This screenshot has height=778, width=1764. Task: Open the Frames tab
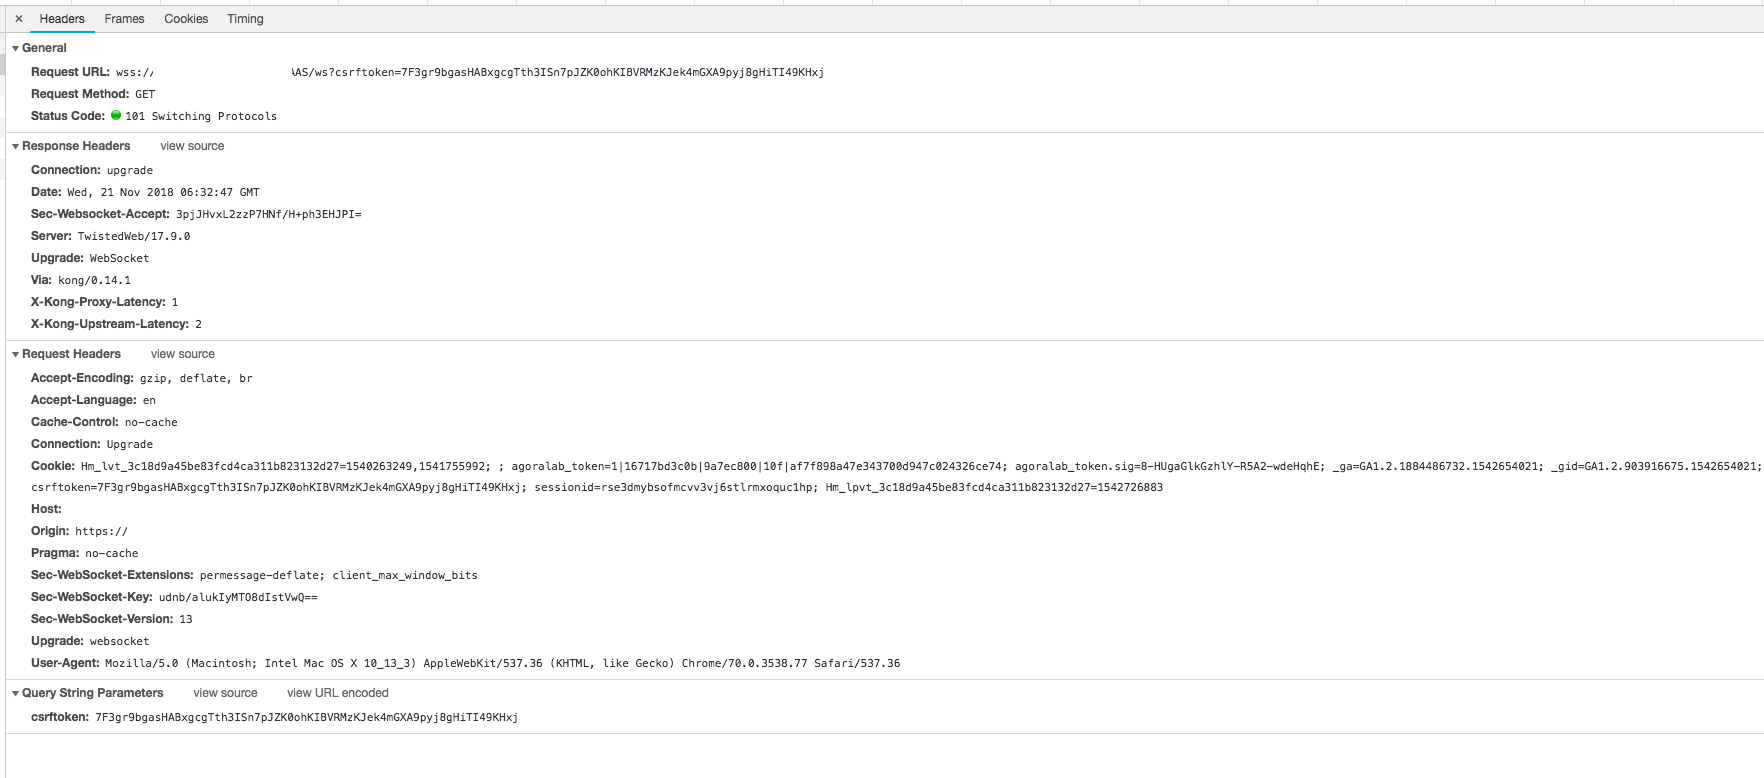[124, 19]
